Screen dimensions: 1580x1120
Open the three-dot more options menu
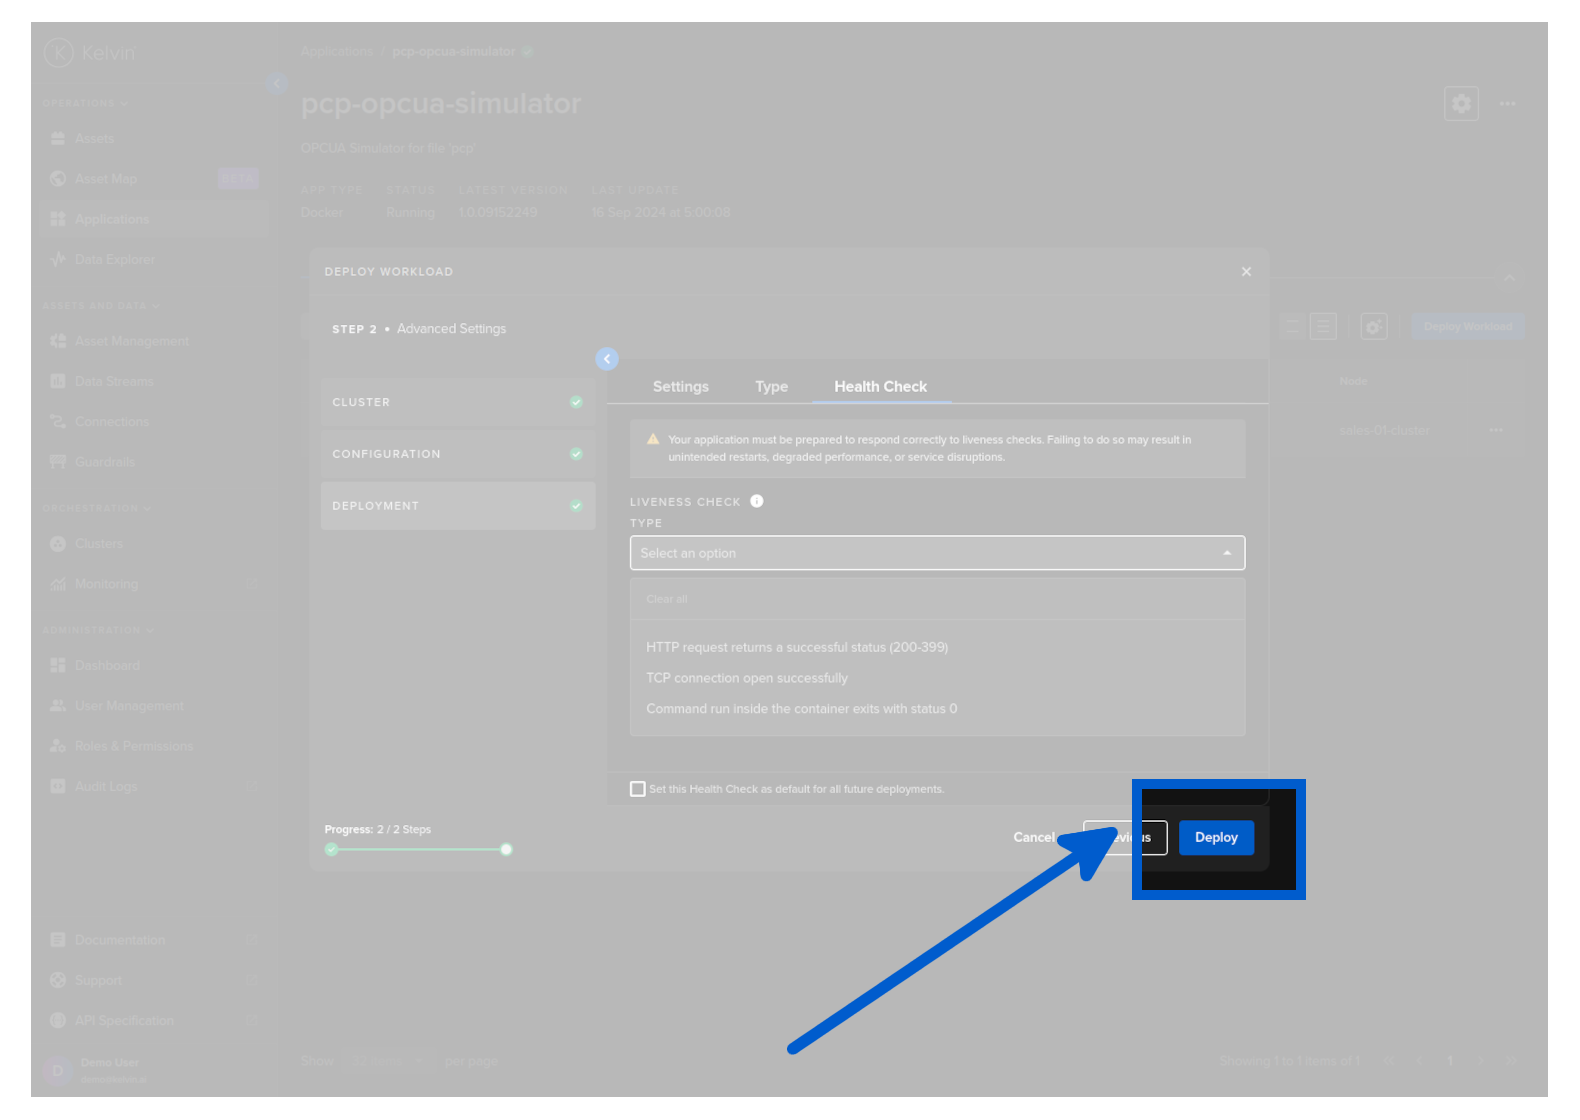[1507, 104]
